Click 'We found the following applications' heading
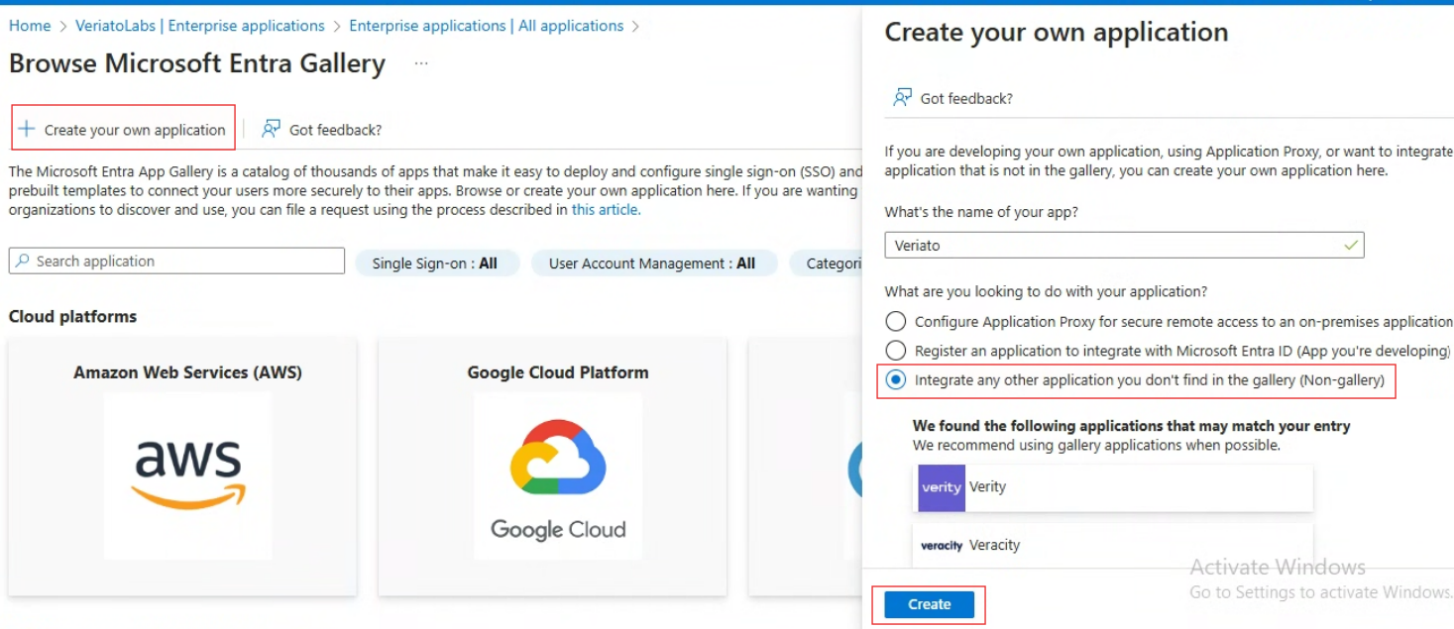The width and height of the screenshot is (1454, 629). [1131, 426]
